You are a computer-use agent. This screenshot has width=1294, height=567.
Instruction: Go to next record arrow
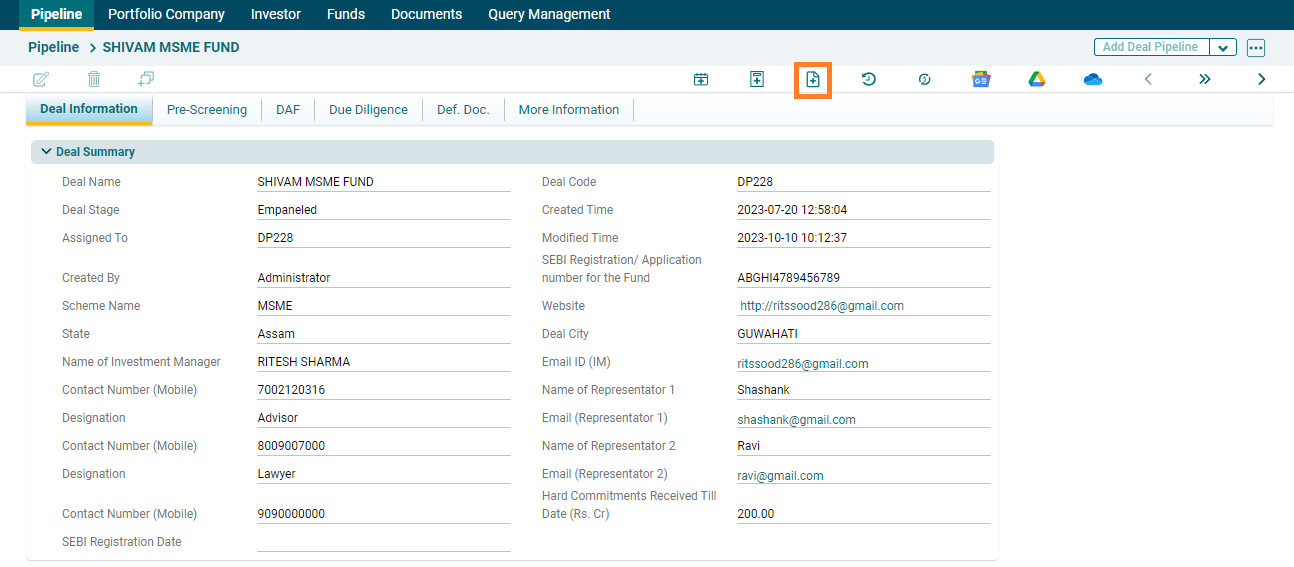[x=1261, y=79]
